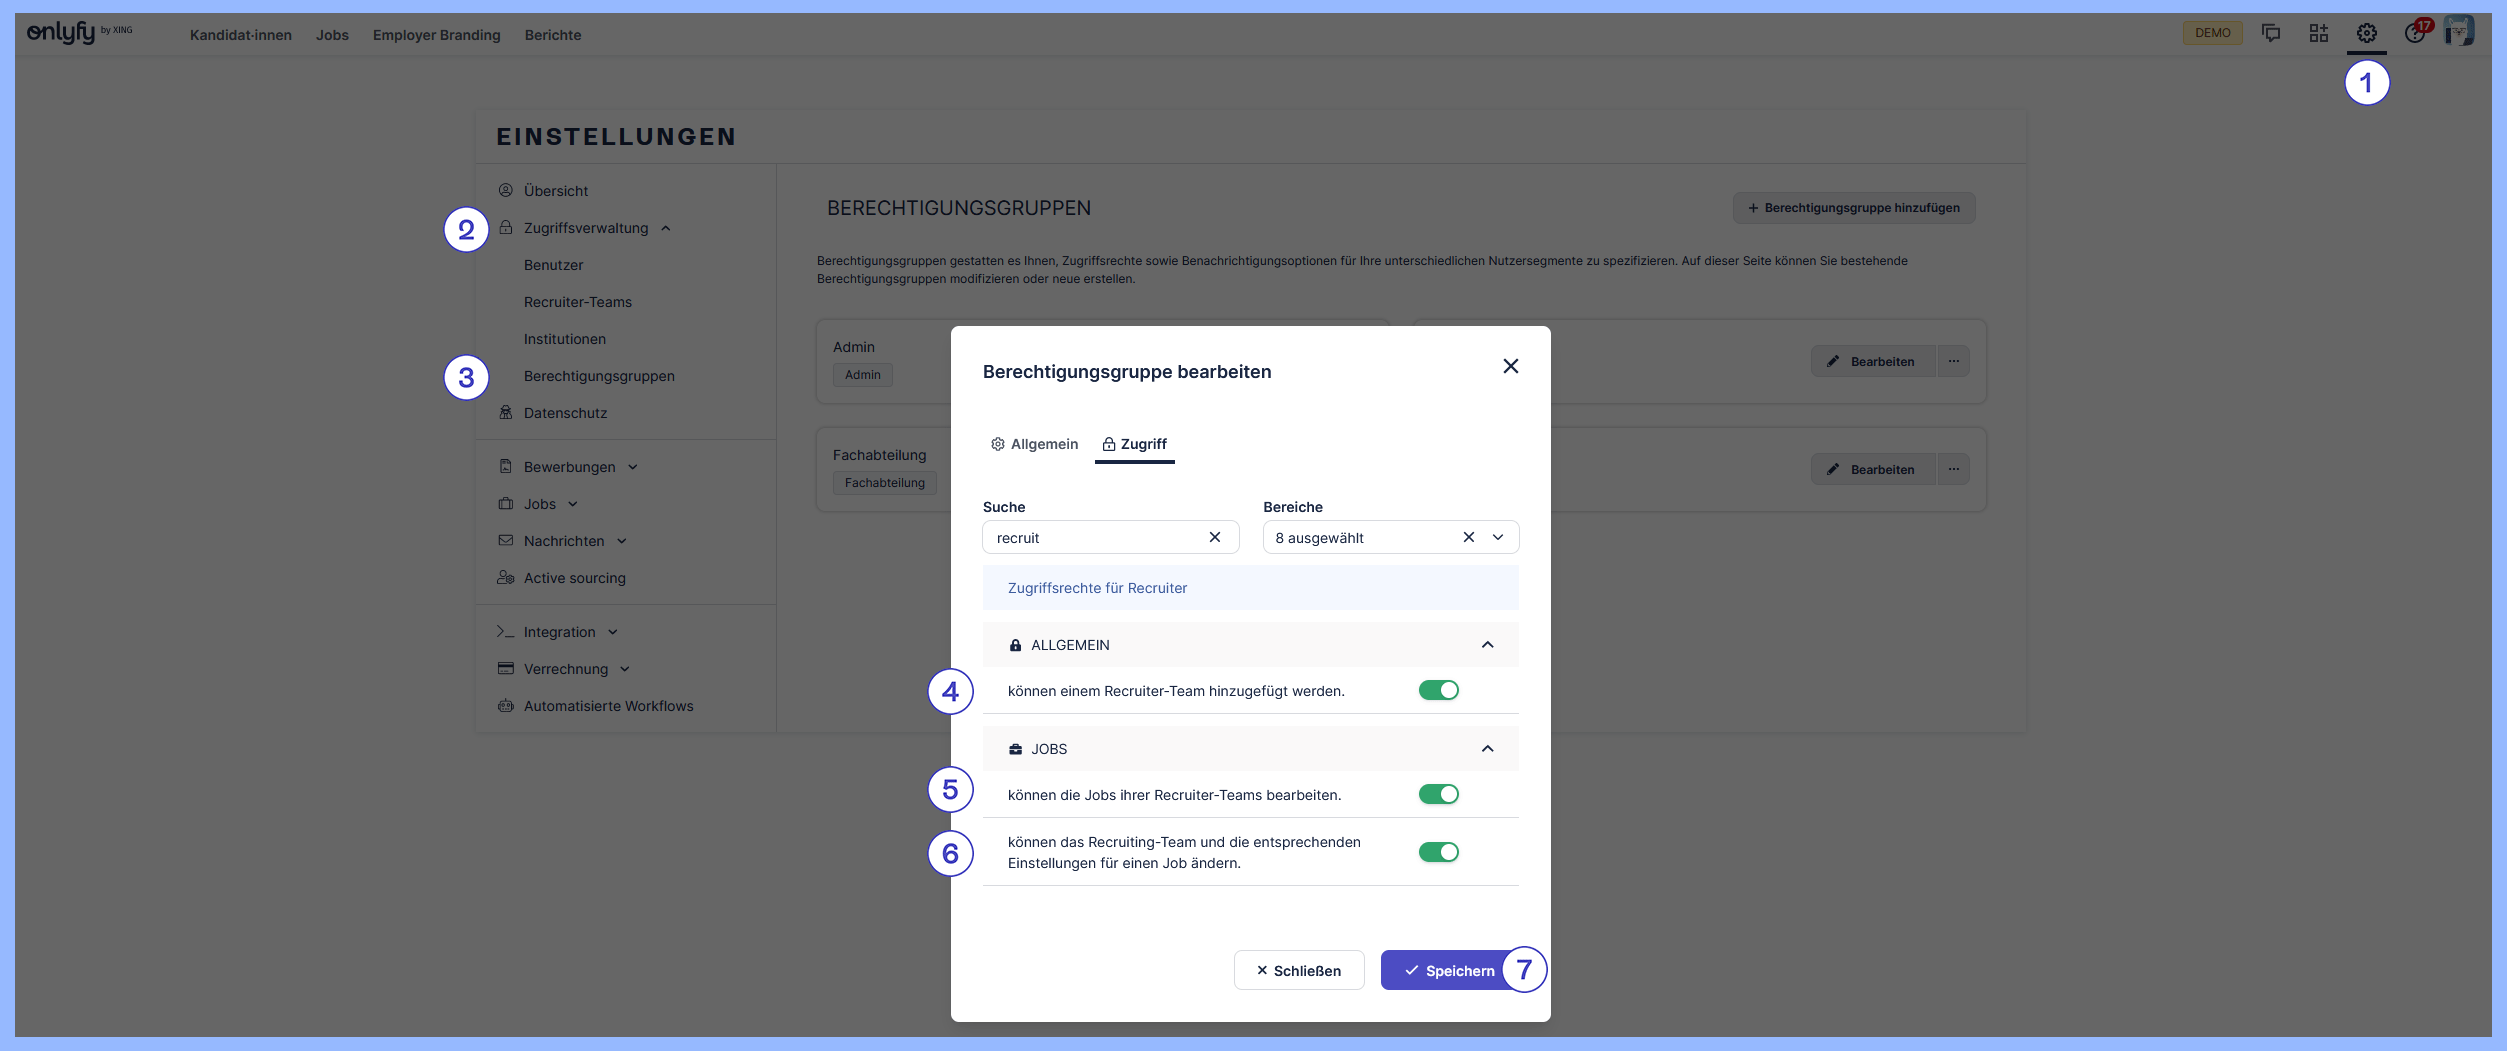Image resolution: width=2507 pixels, height=1051 pixels.
Task: Click the Speichern button
Action: pos(1448,970)
